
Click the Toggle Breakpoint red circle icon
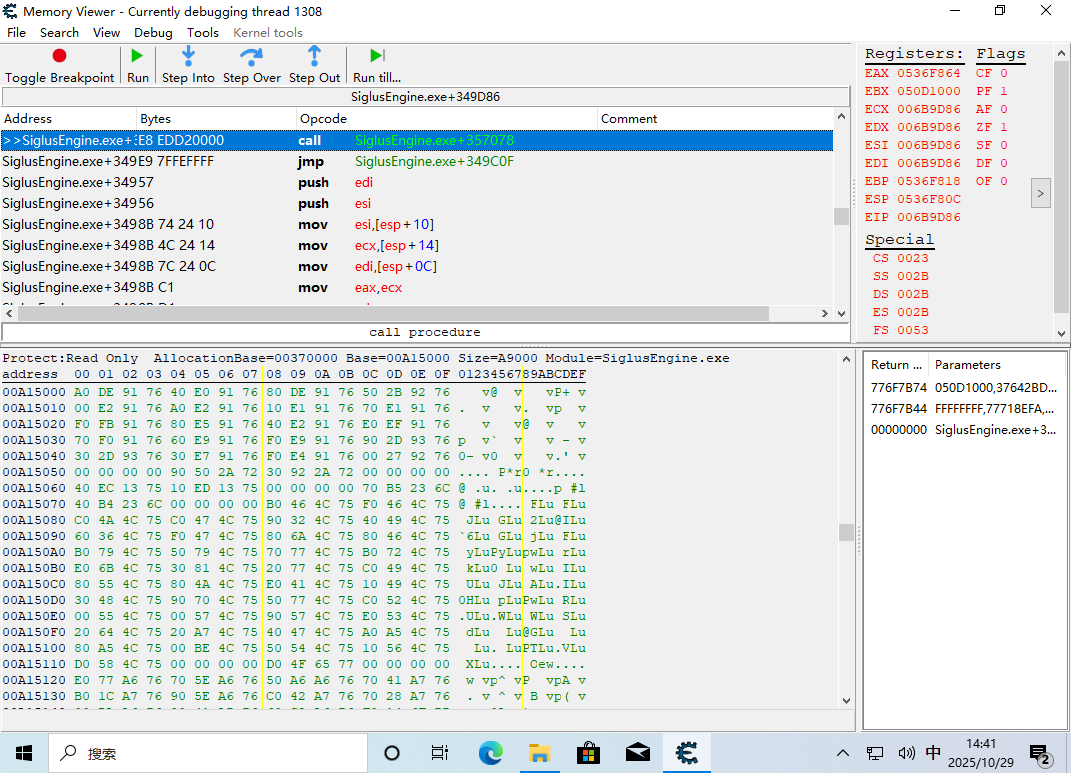click(x=59, y=56)
